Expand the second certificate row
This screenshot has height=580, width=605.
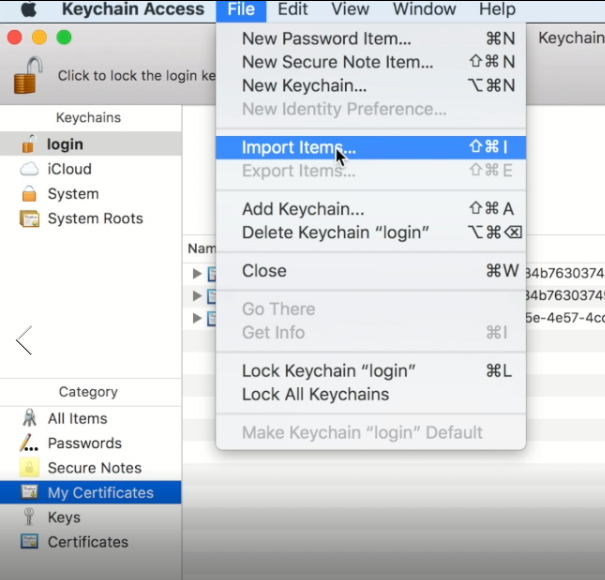coord(197,296)
